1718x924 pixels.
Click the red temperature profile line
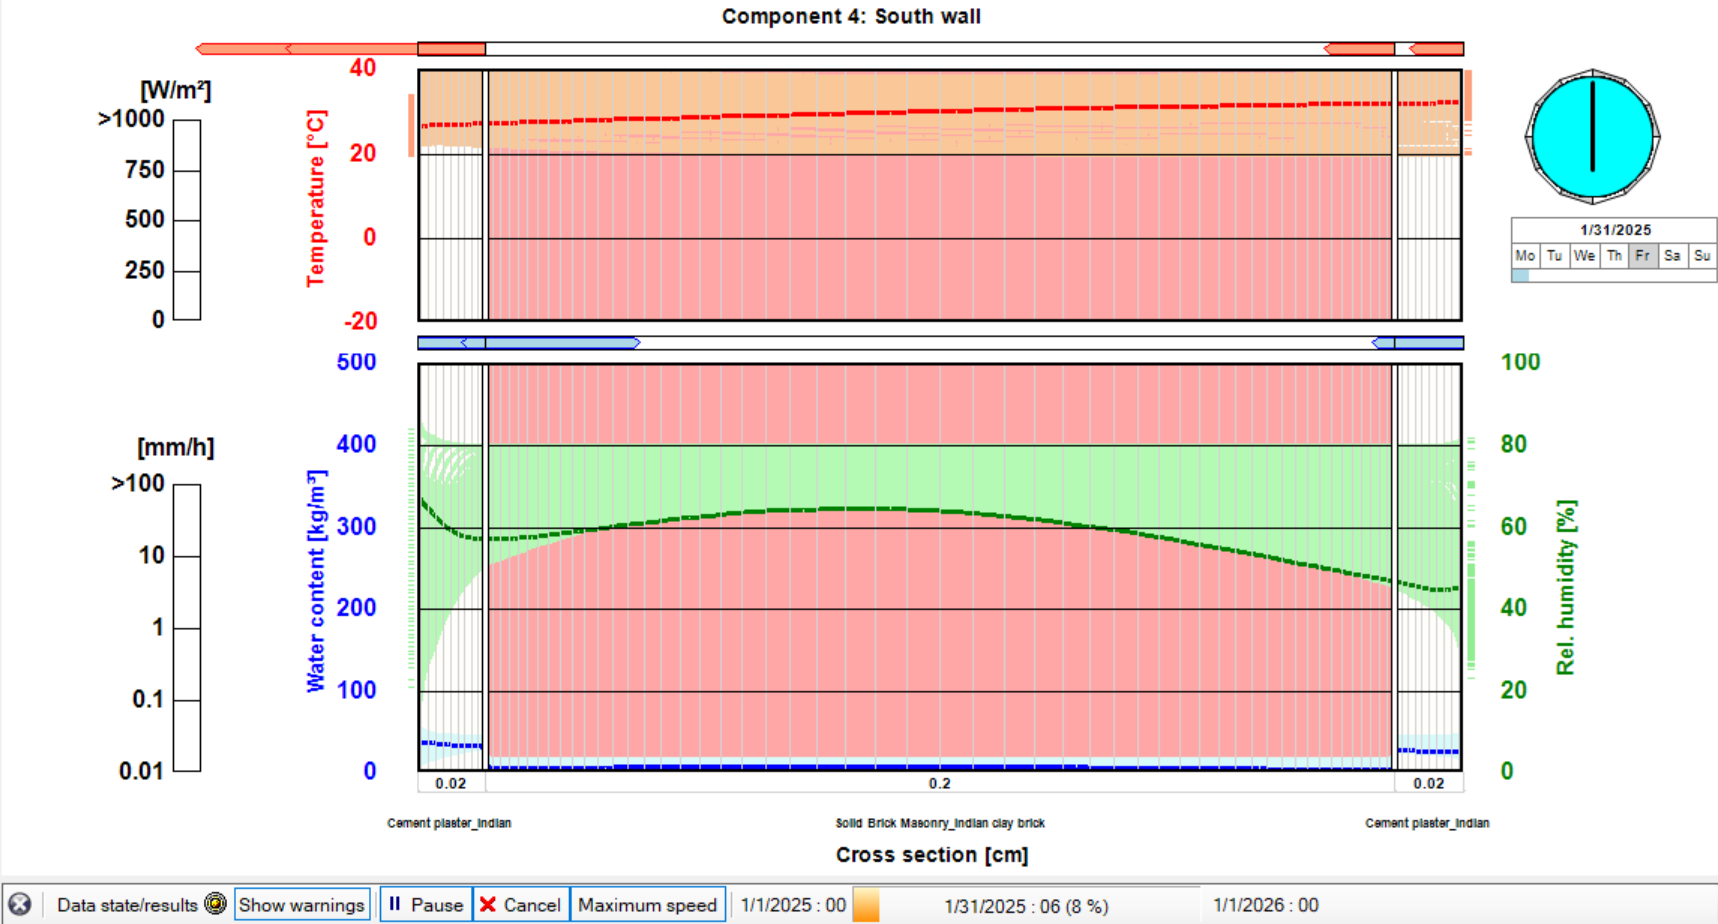click(900, 112)
